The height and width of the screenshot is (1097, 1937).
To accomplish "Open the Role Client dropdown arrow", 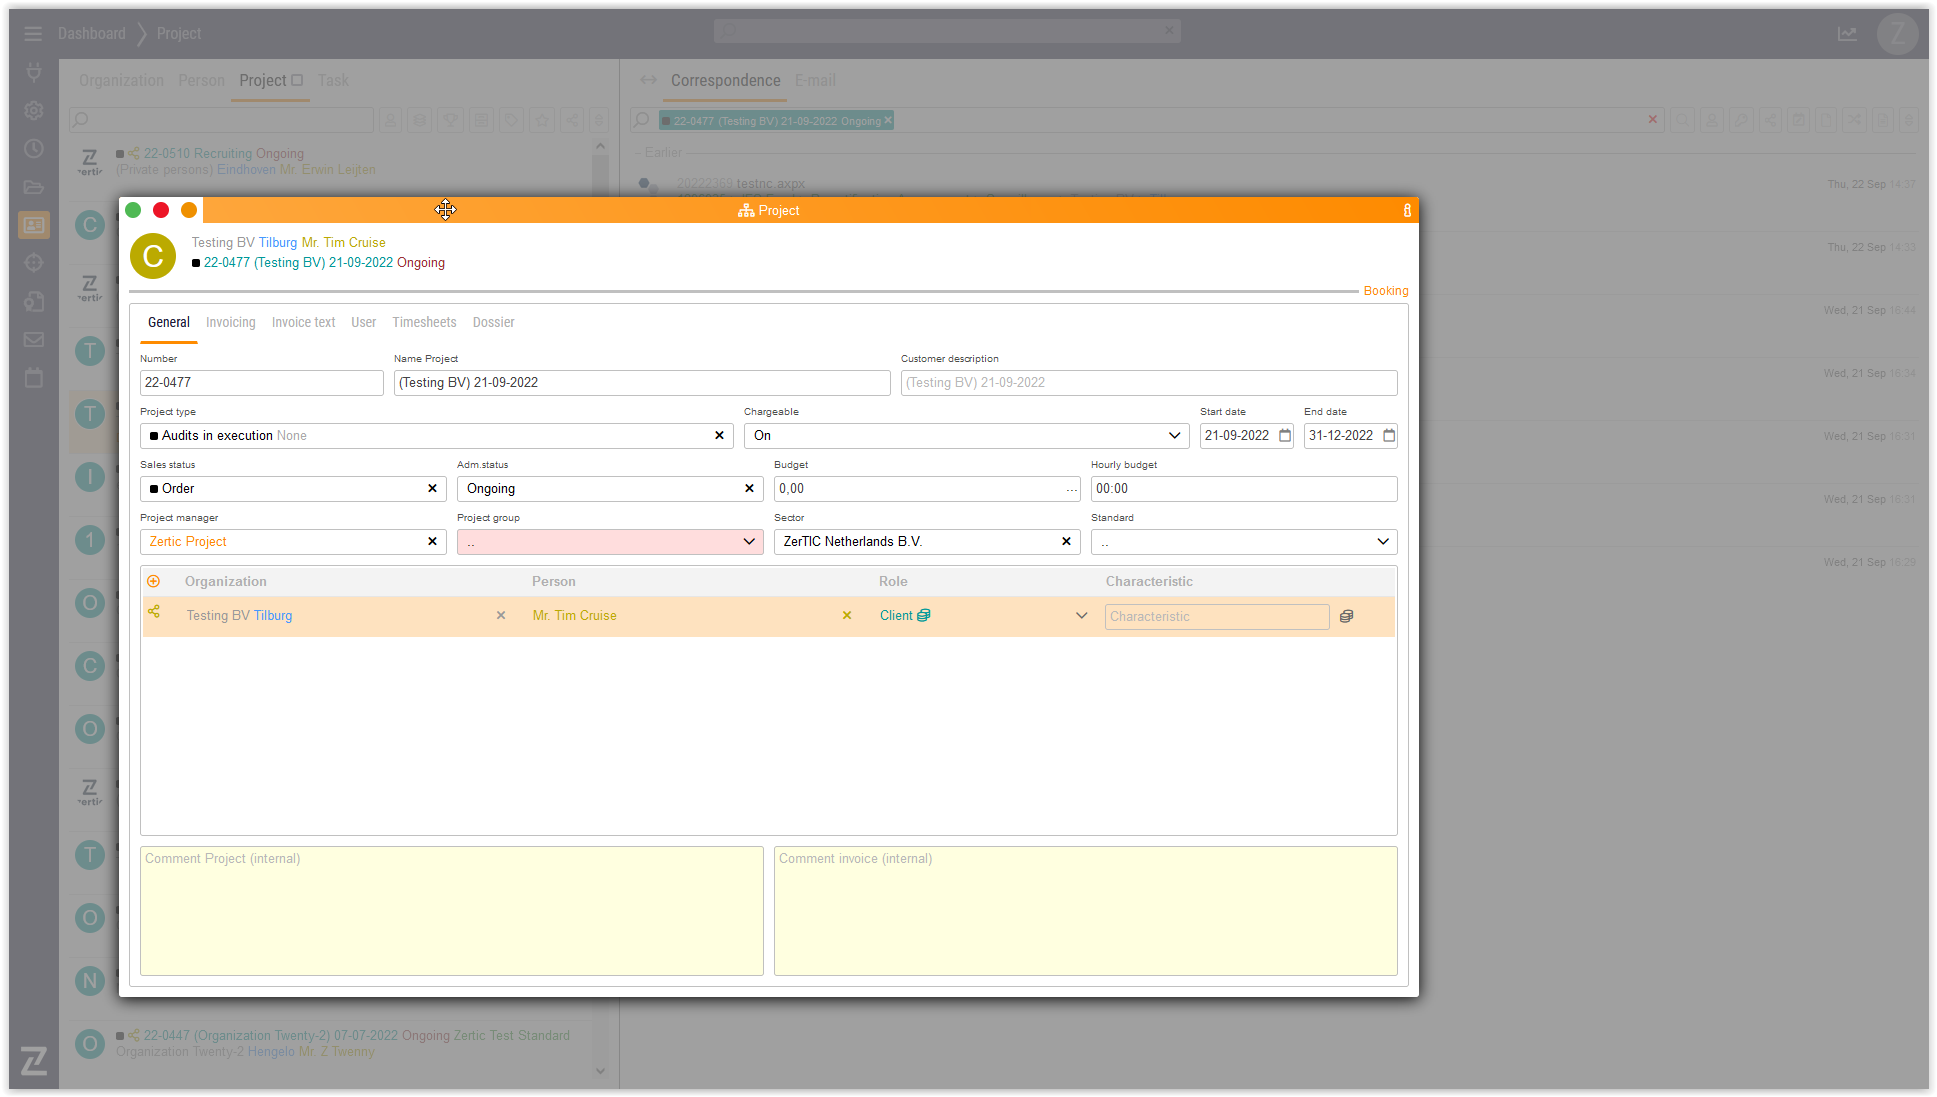I will [1081, 616].
